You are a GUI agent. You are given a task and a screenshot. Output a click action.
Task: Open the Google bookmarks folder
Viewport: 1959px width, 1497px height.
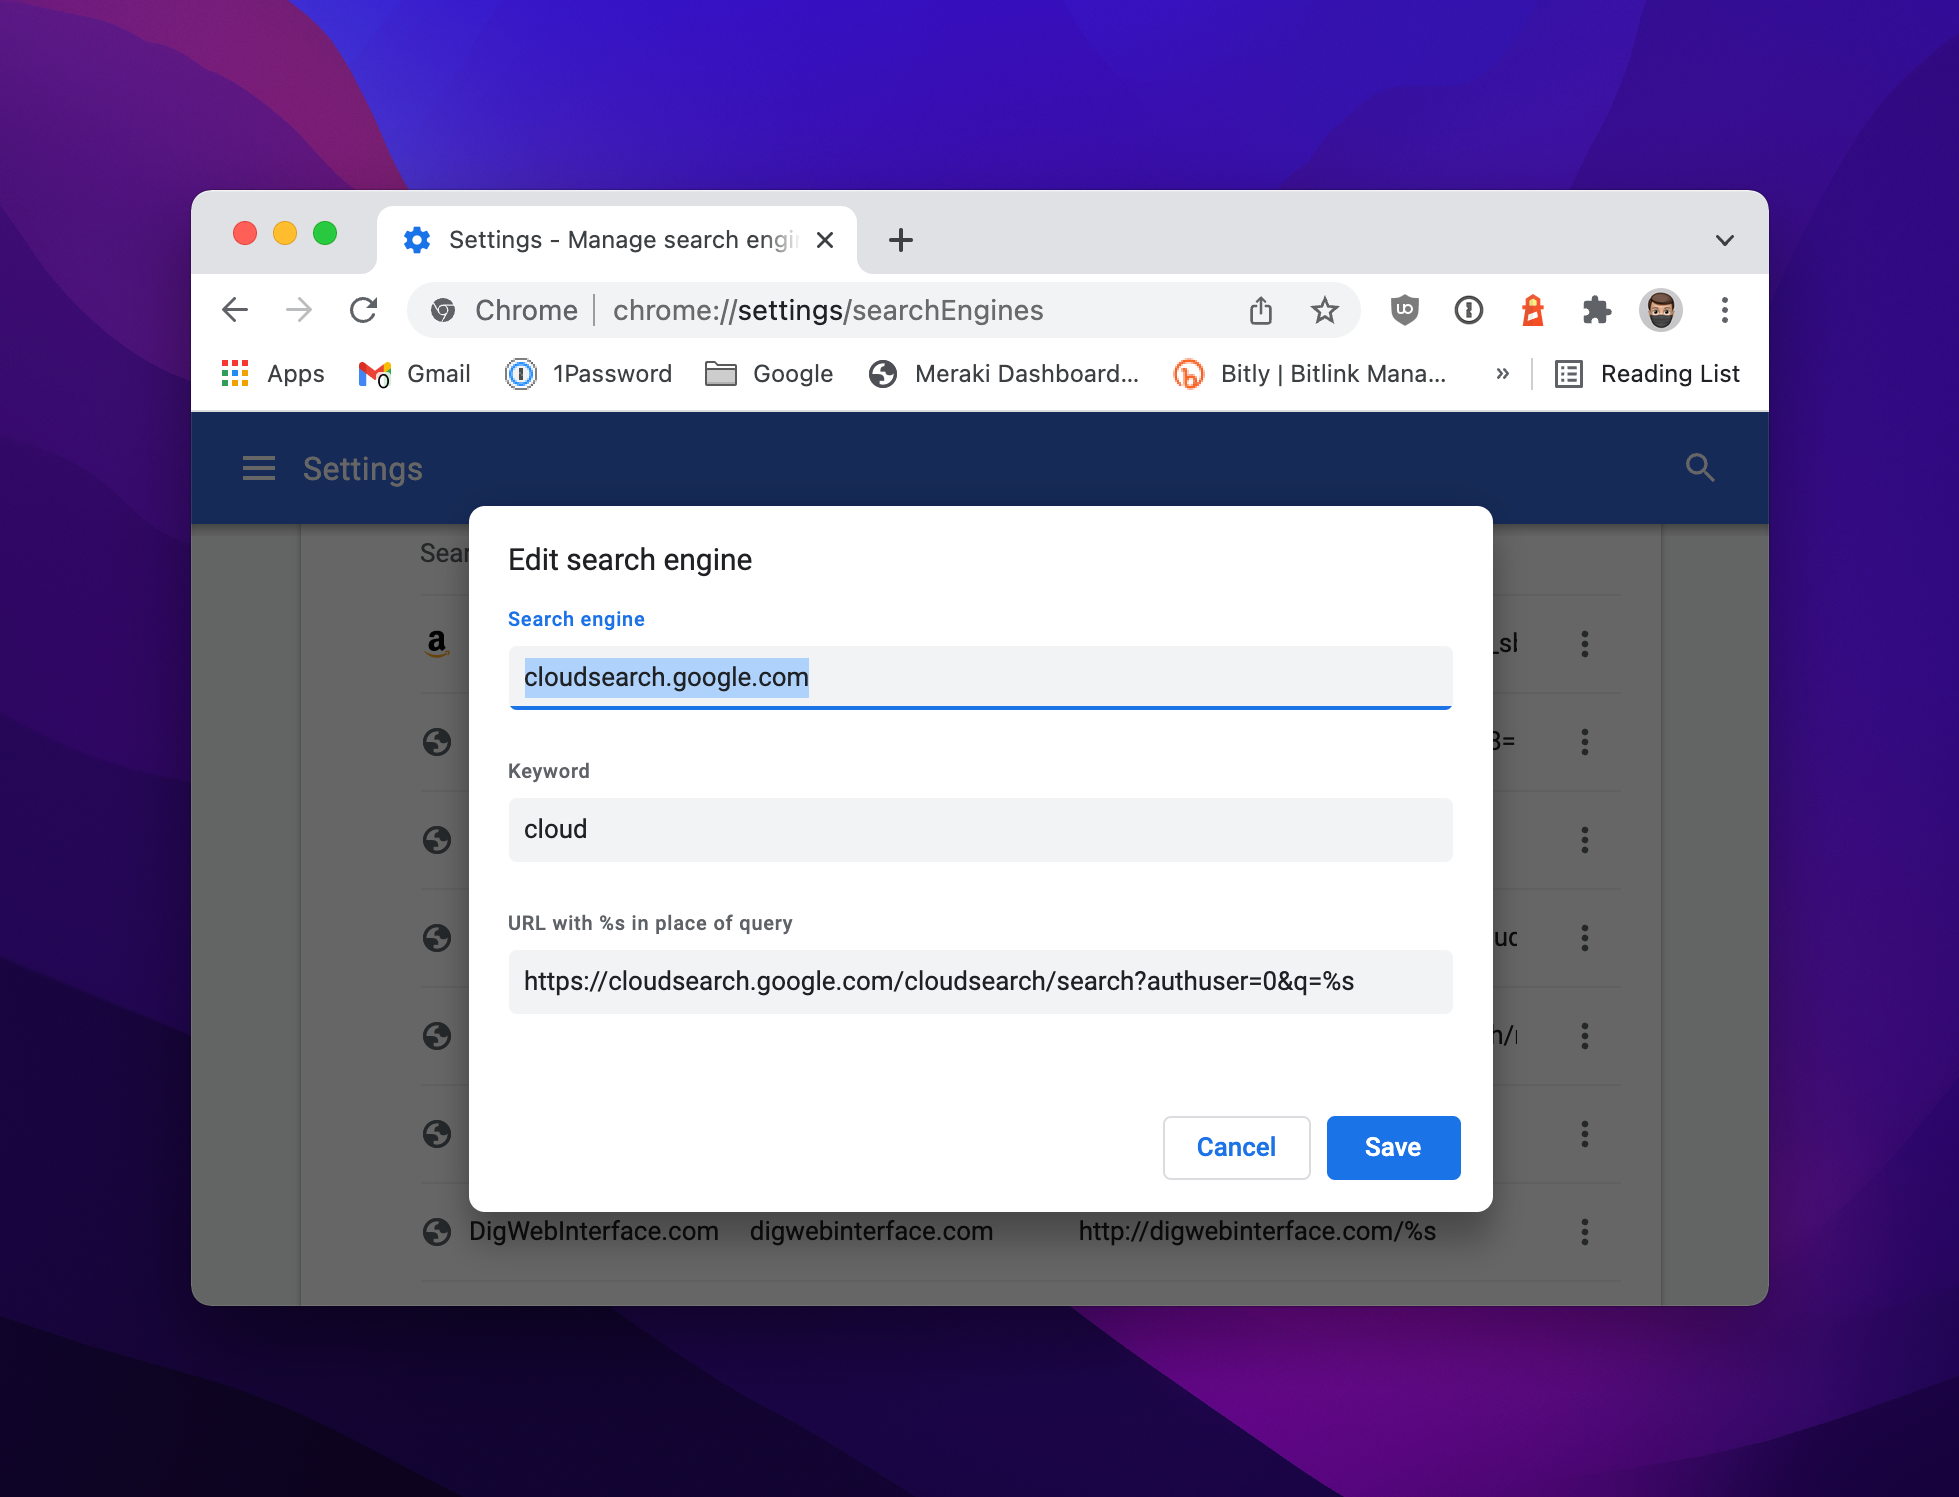click(769, 374)
